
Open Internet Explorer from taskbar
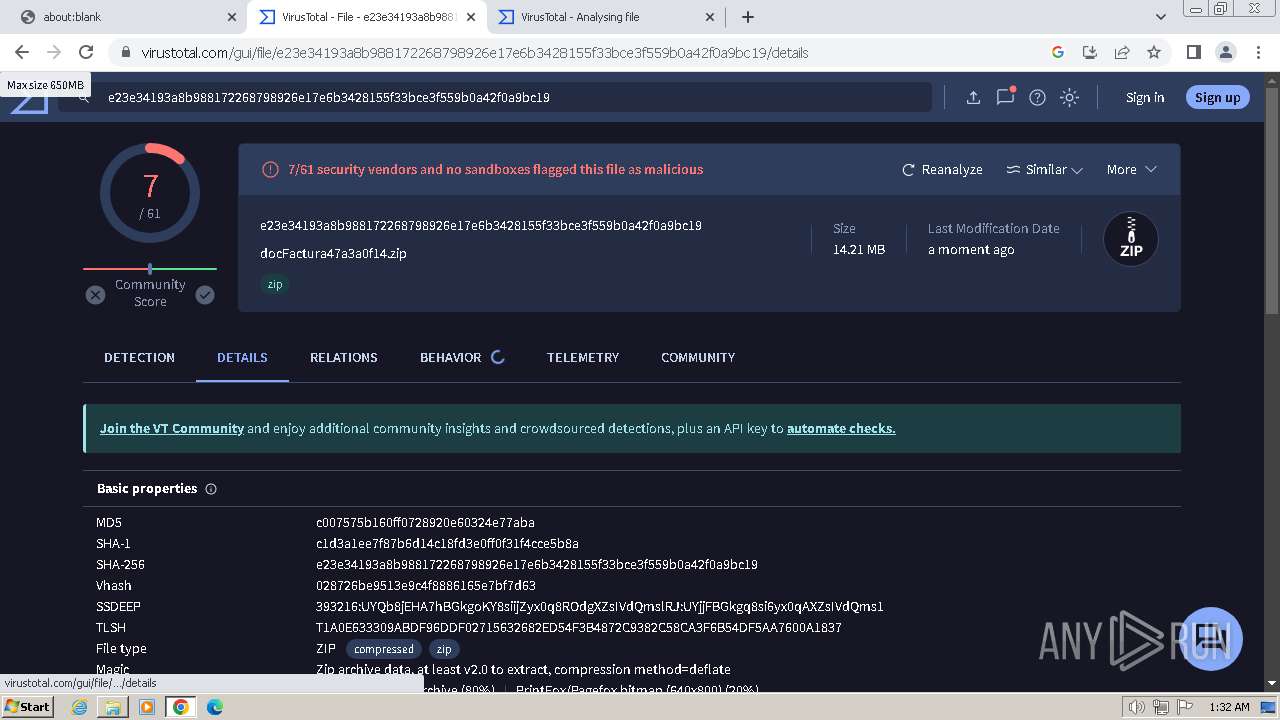pyautogui.click(x=80, y=707)
